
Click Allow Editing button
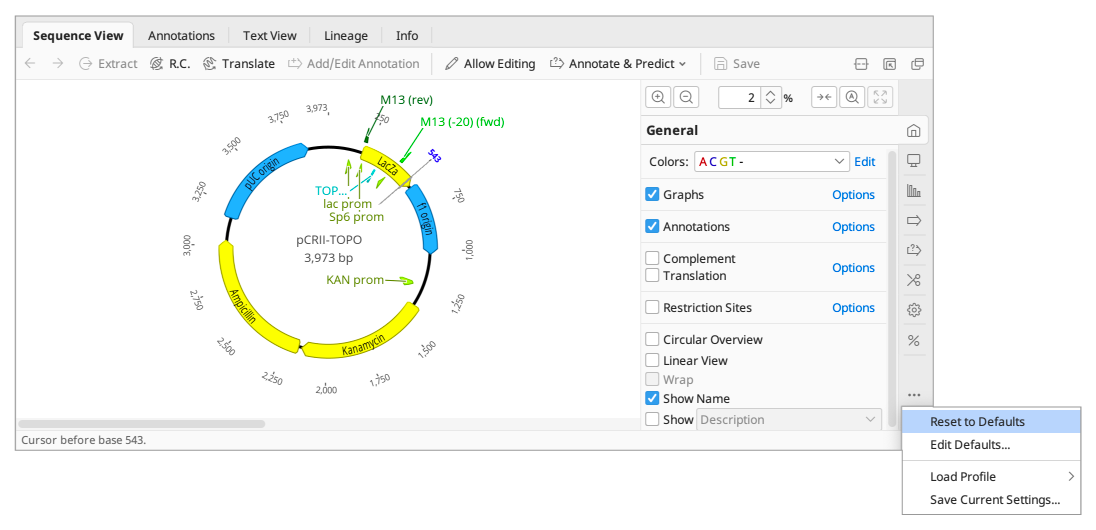coord(490,63)
